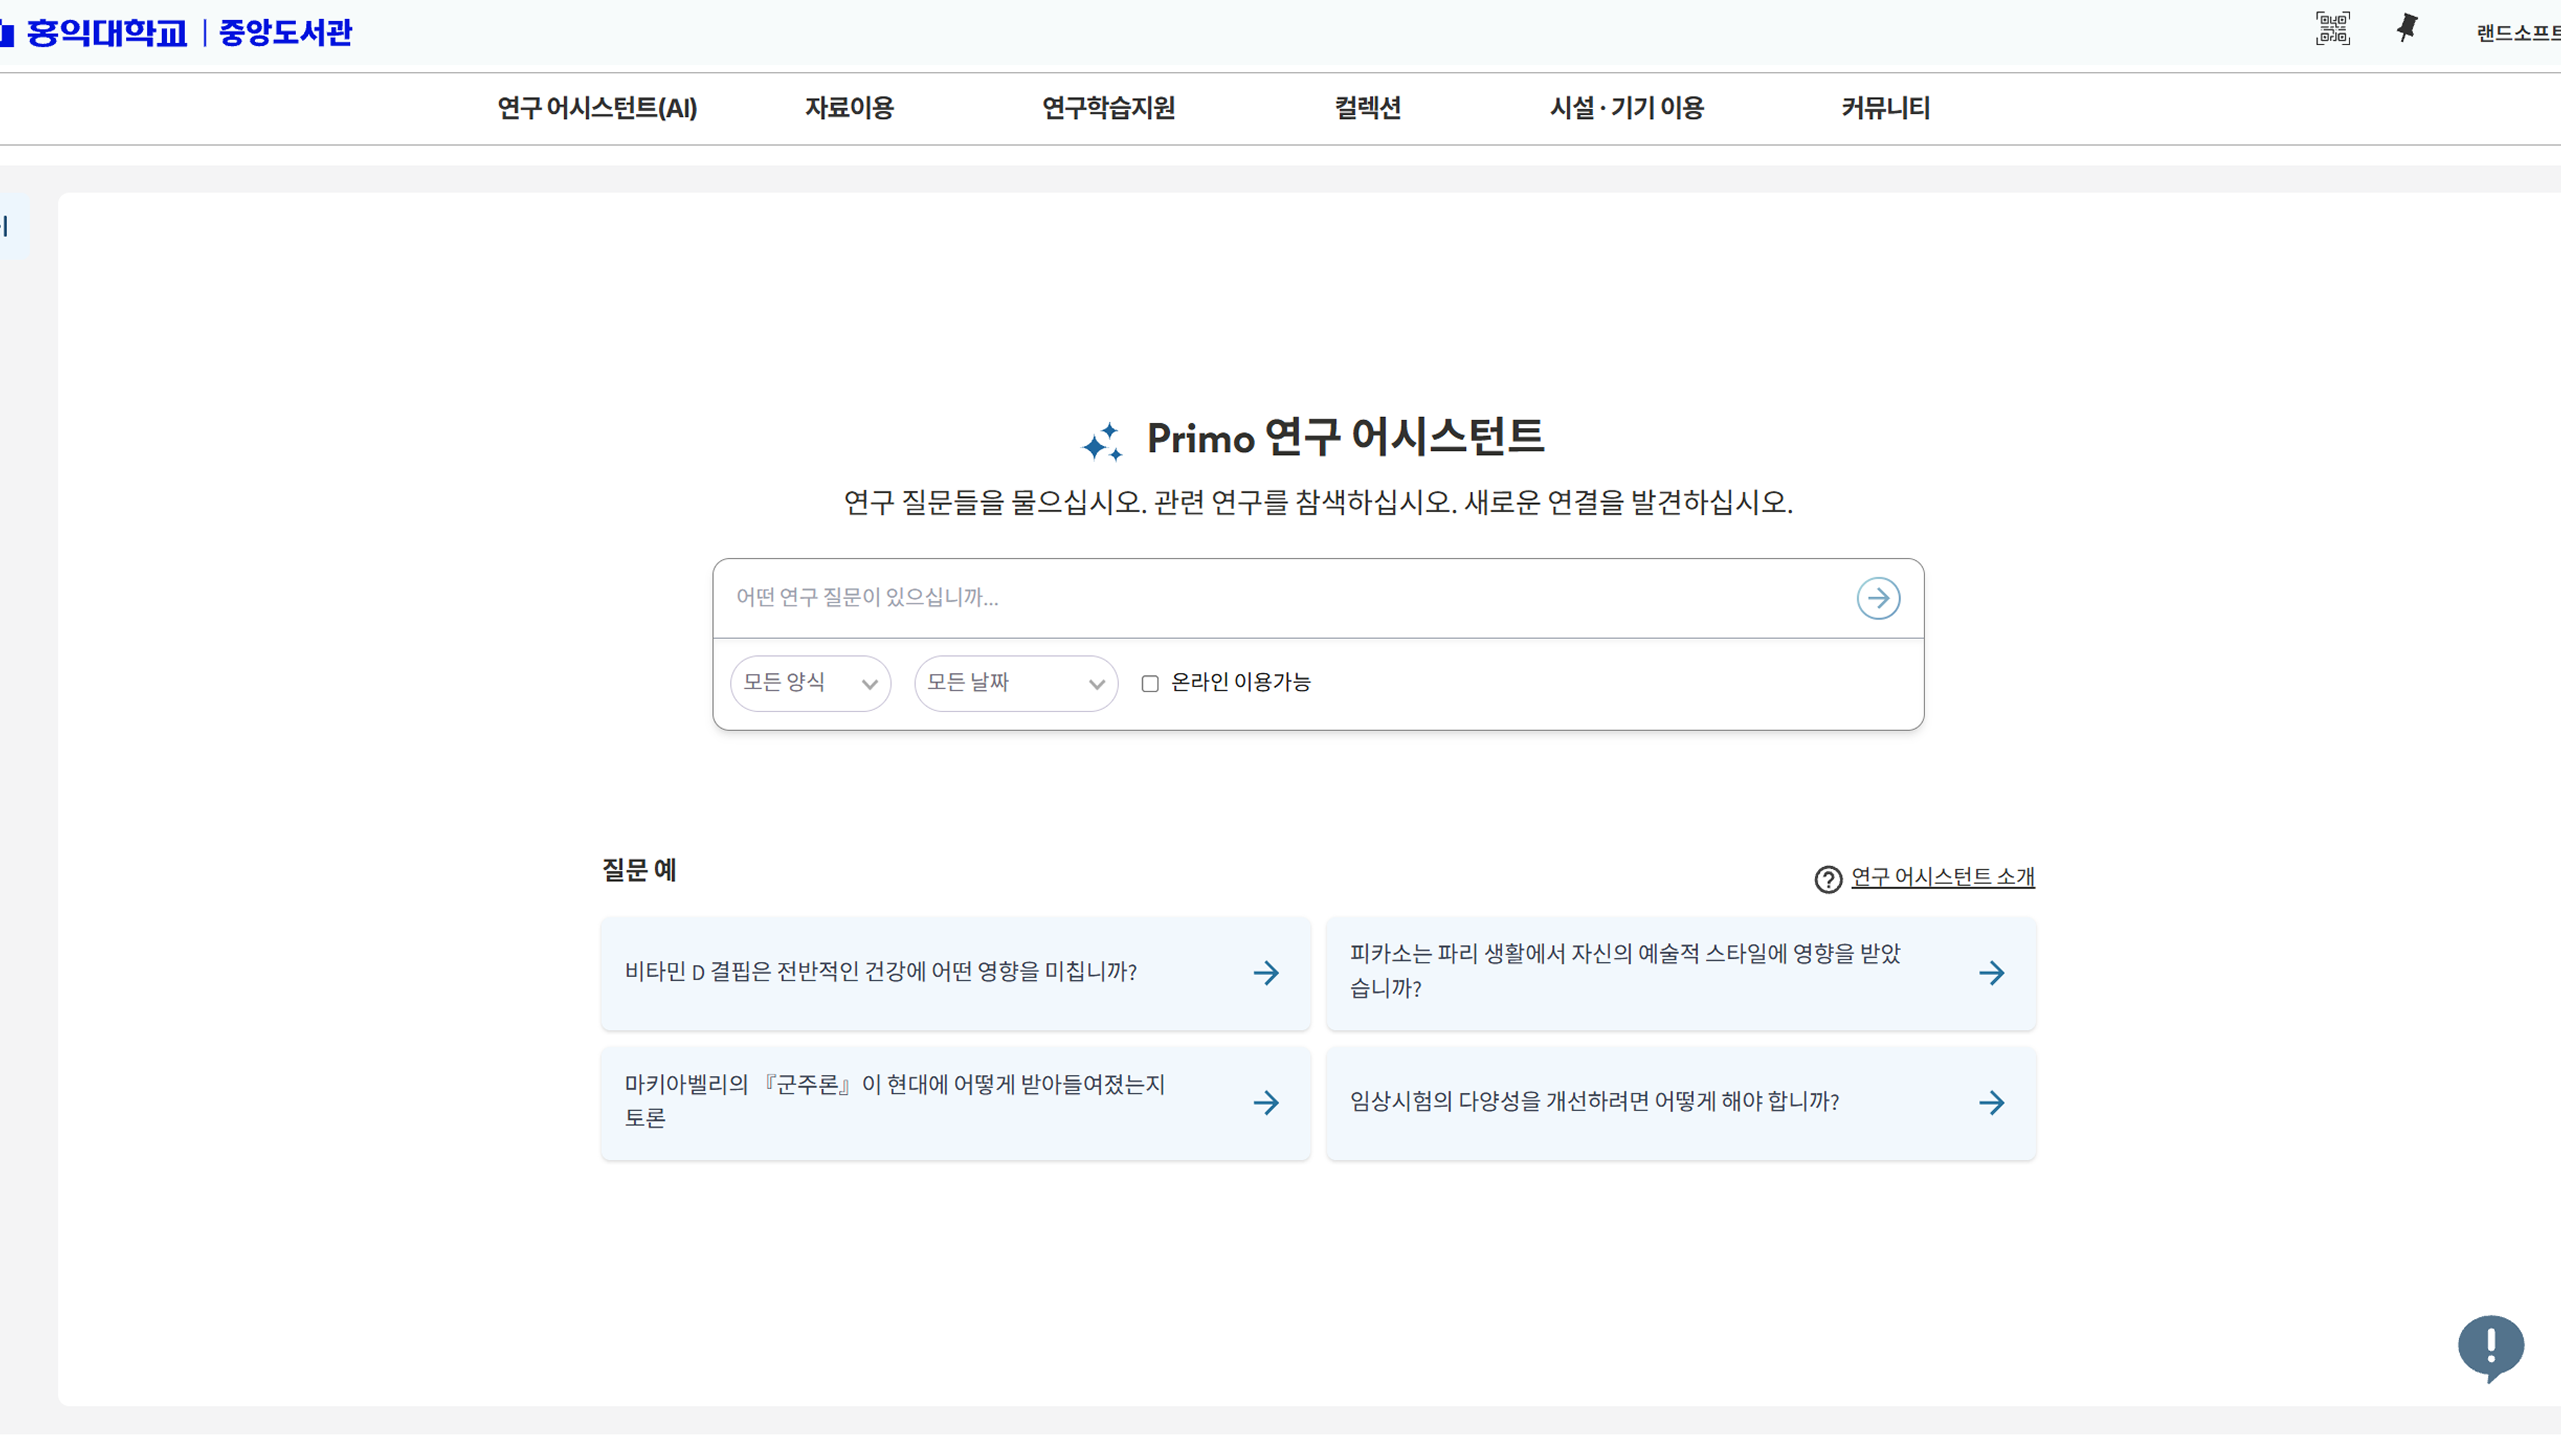Select the 비타민 D 결핍 example question
This screenshot has width=2561, height=1448.
coord(955,972)
